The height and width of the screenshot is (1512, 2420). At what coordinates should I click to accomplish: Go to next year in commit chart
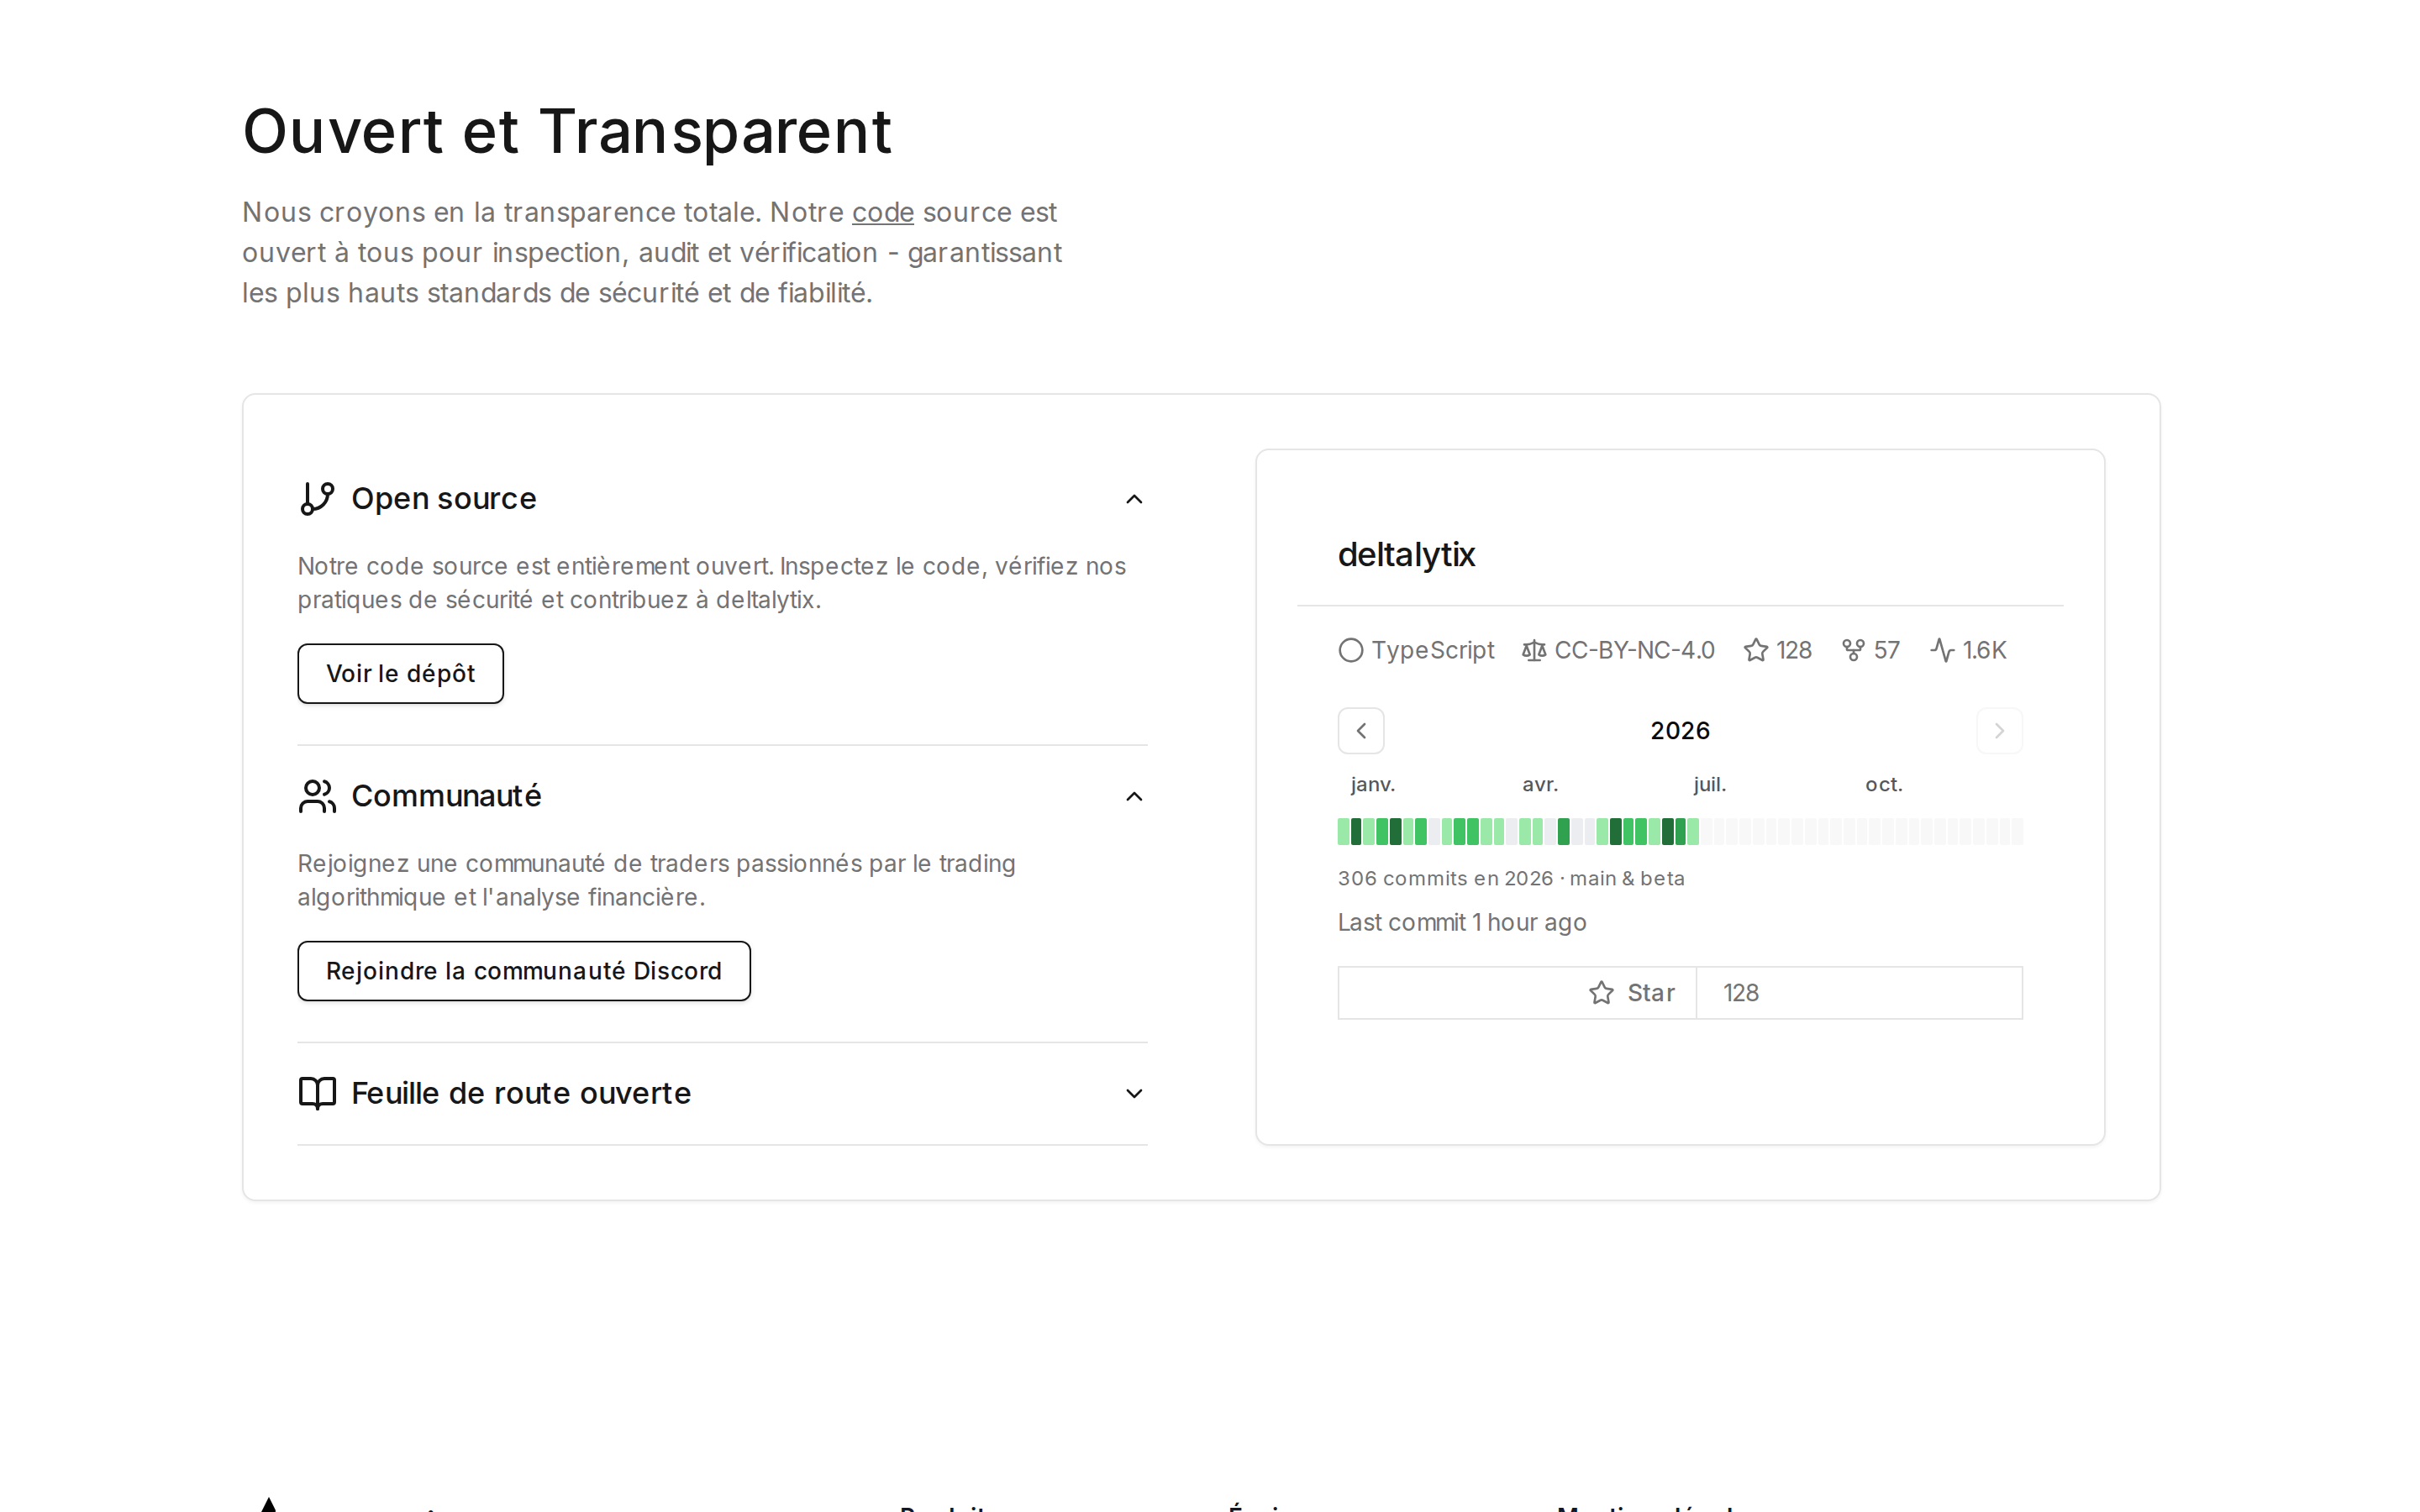pos(1999,731)
